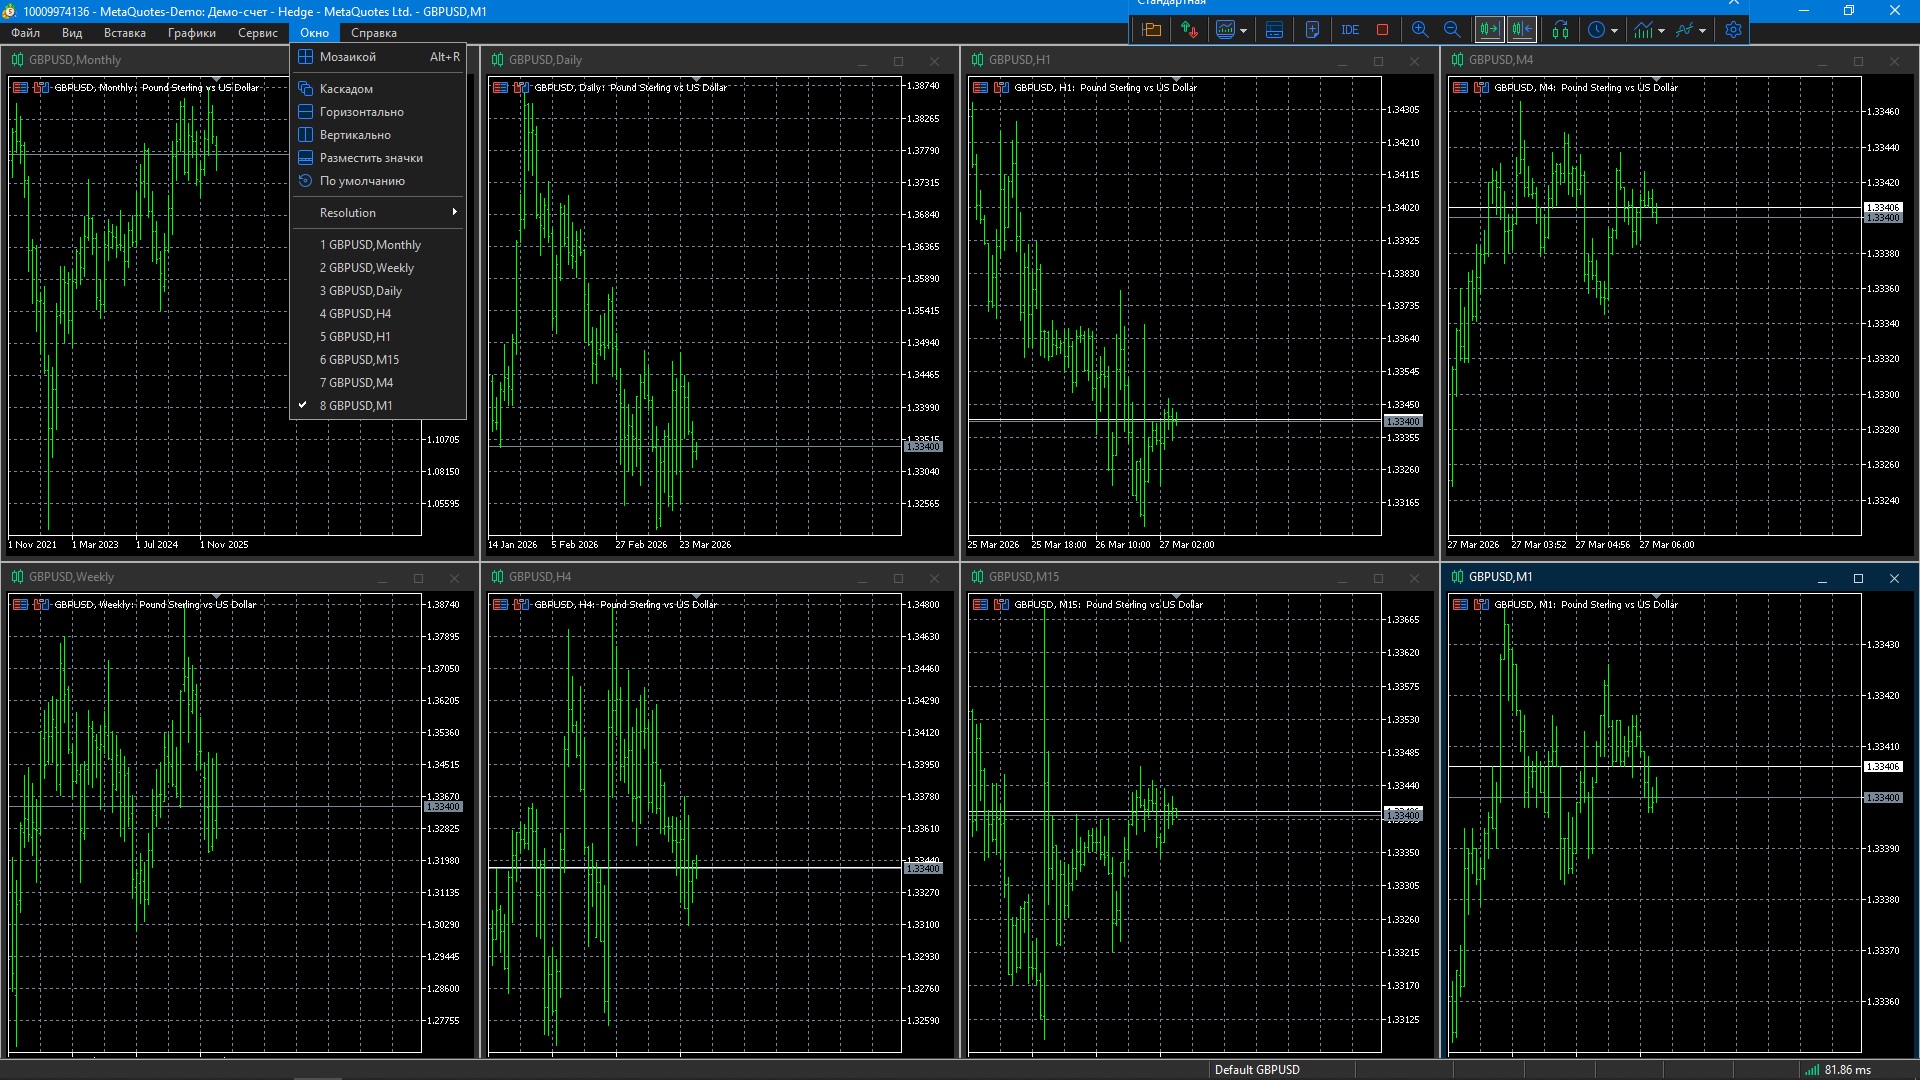Choose Каскадом window arrangement
The width and height of the screenshot is (1920, 1080).
tap(346, 89)
